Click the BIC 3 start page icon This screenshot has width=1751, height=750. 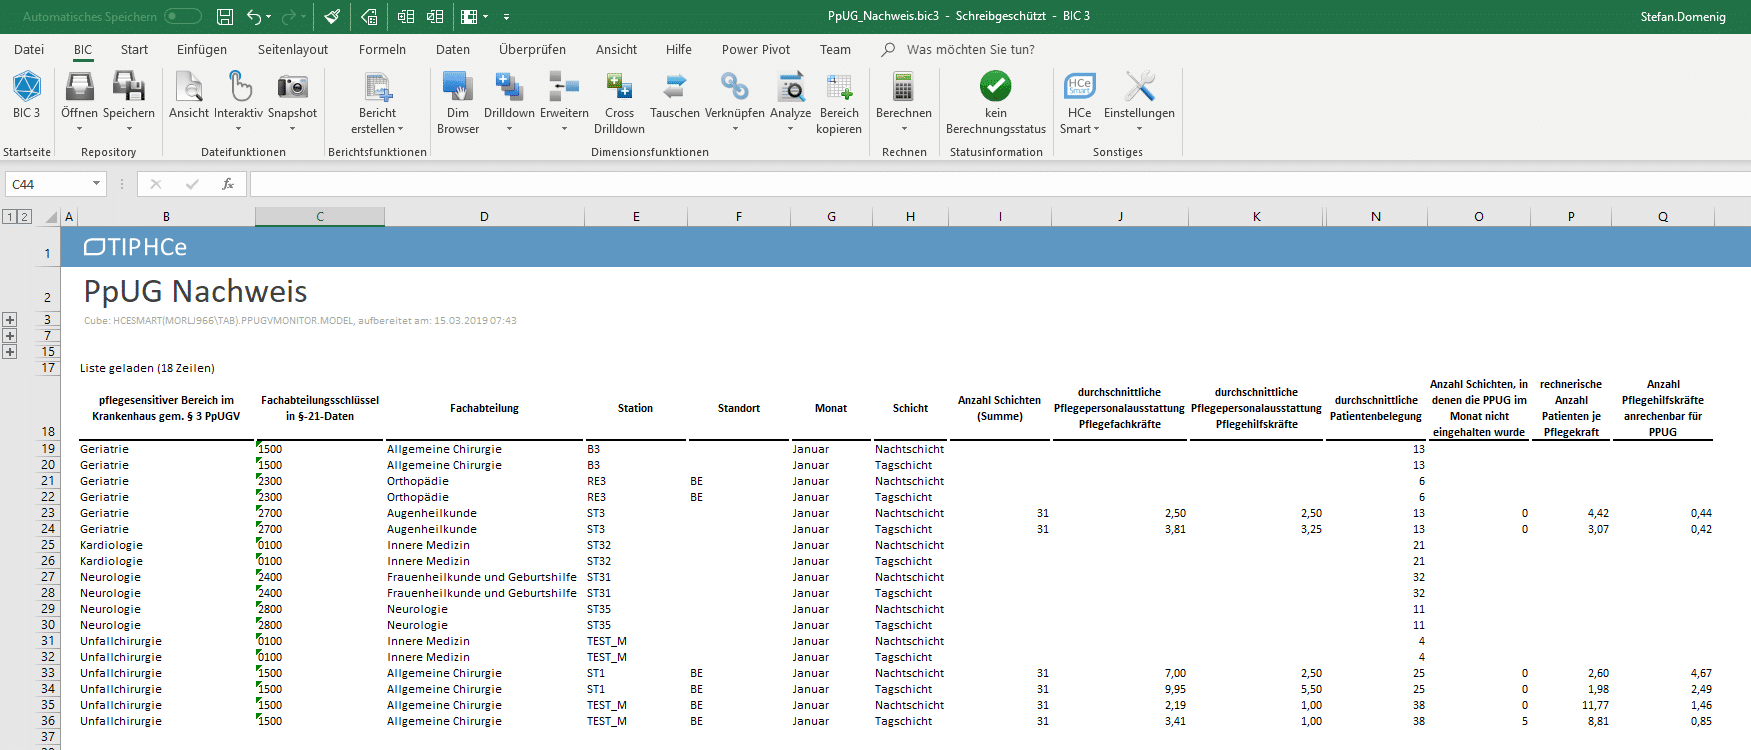27,87
